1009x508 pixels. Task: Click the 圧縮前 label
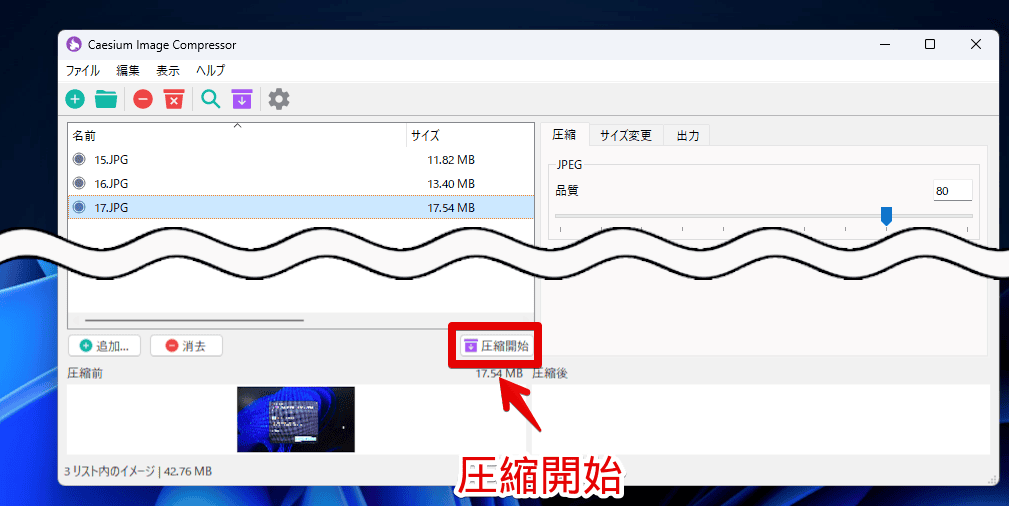click(x=85, y=373)
